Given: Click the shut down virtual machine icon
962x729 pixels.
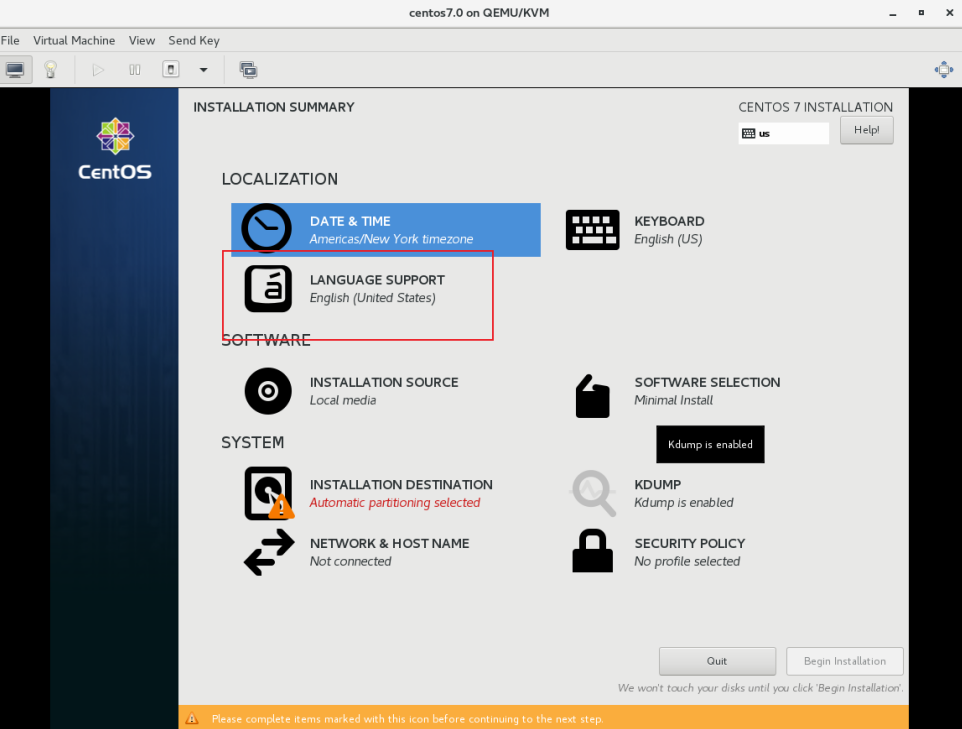Looking at the screenshot, I should click(x=171, y=69).
